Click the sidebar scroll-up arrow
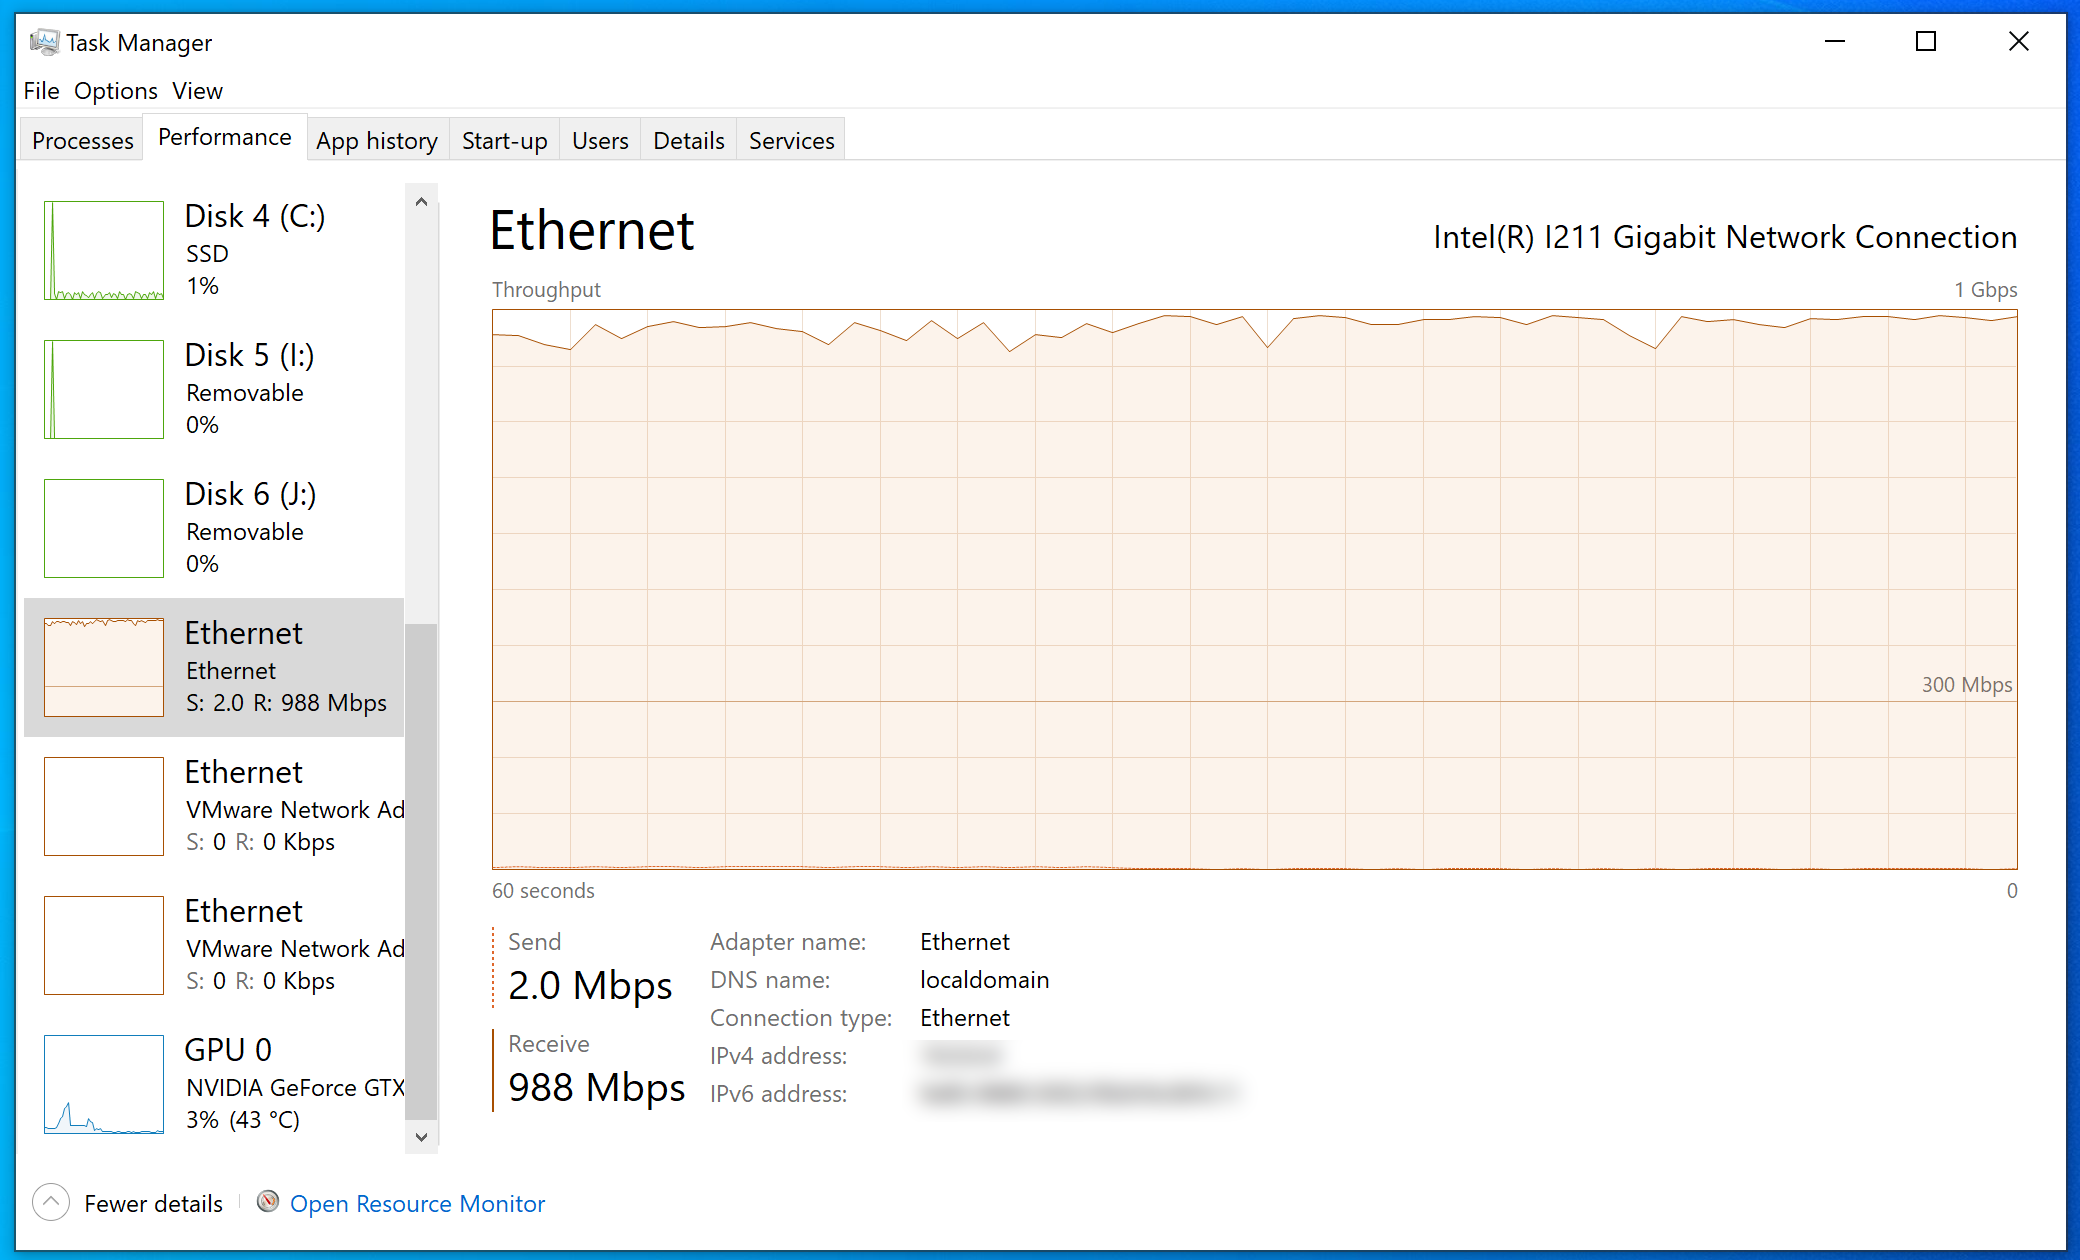Viewport: 2080px width, 1260px height. coord(421,201)
